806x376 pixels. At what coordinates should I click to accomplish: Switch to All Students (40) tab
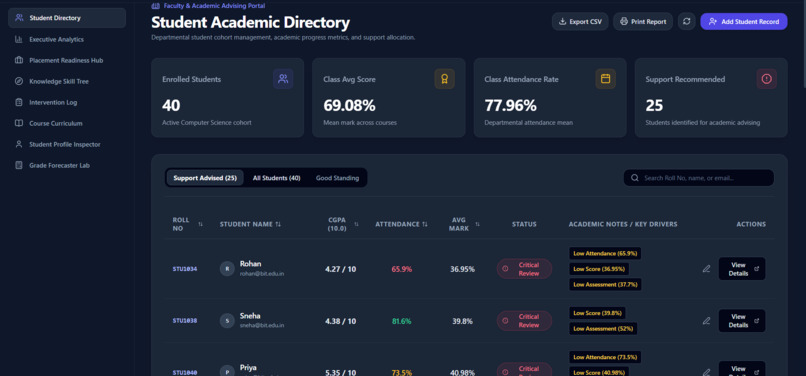[x=277, y=178]
